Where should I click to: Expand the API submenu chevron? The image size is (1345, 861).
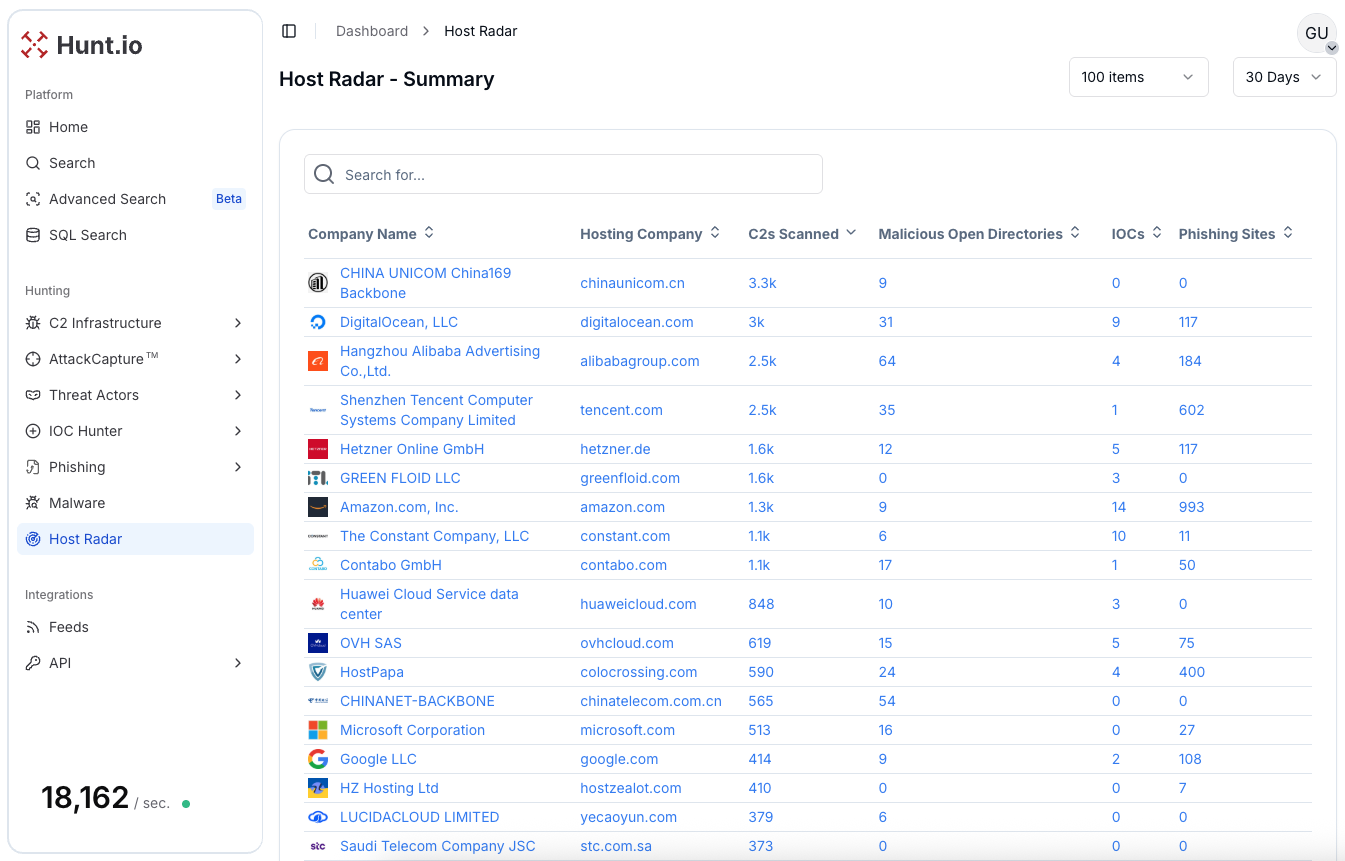pos(238,663)
